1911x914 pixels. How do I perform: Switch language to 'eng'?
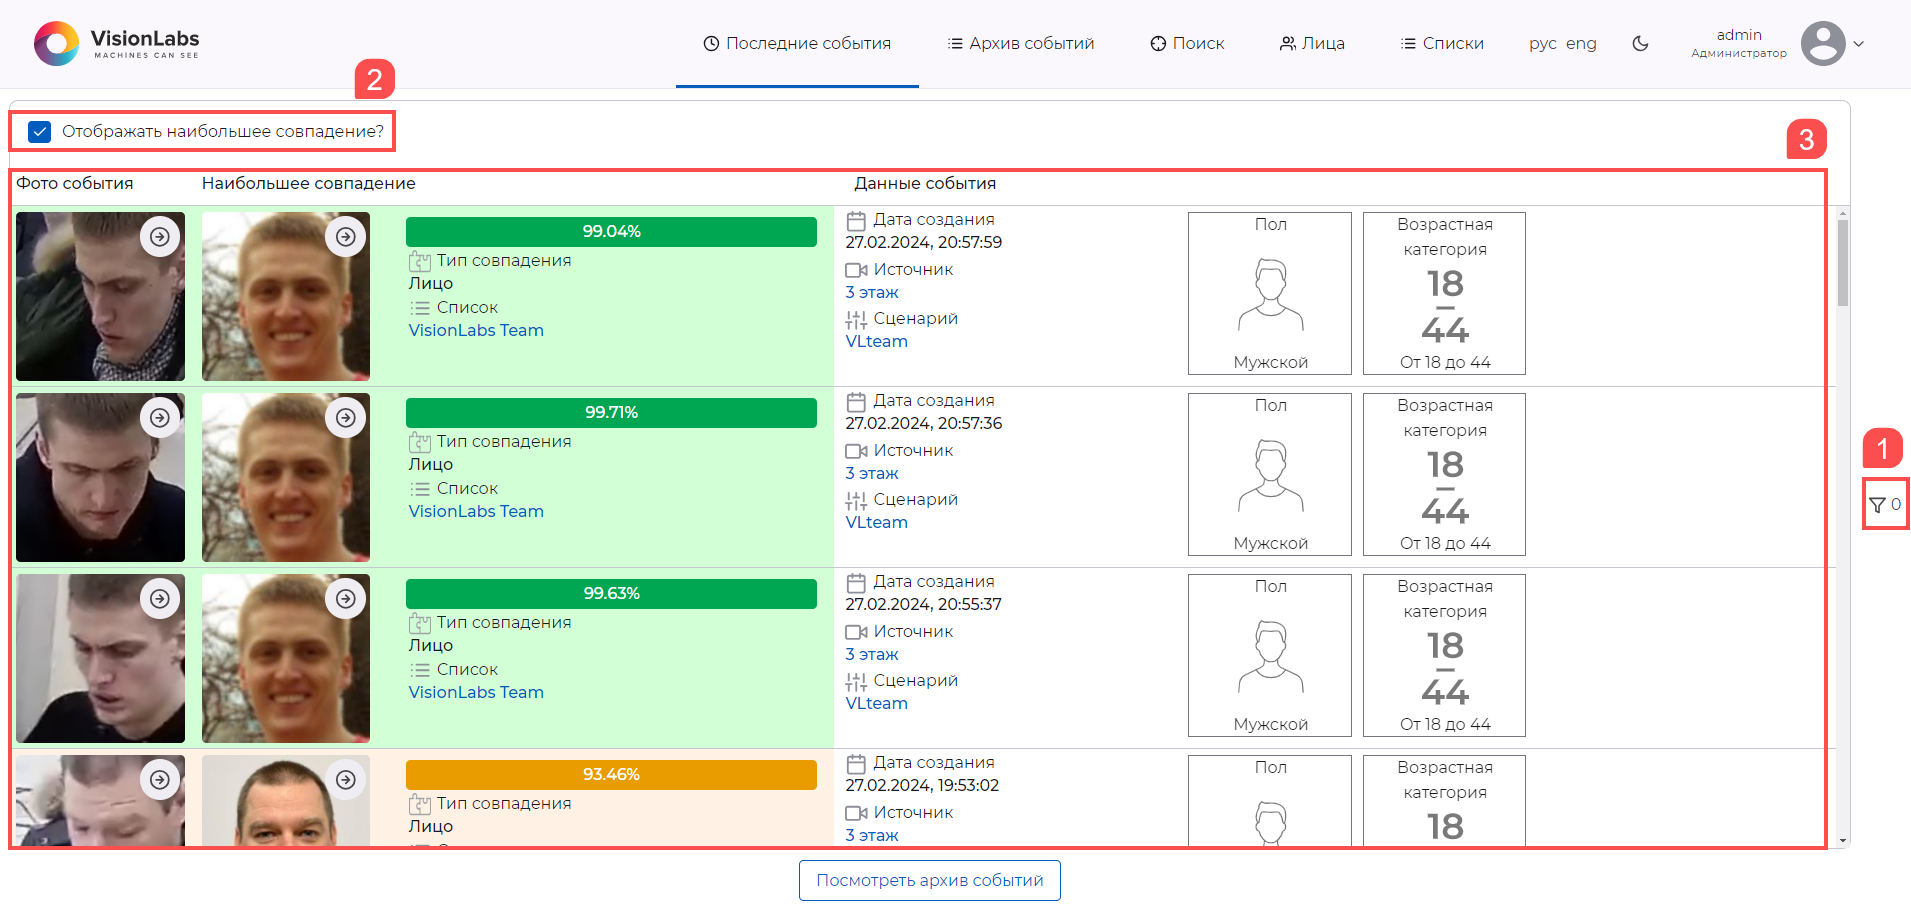pos(1581,44)
